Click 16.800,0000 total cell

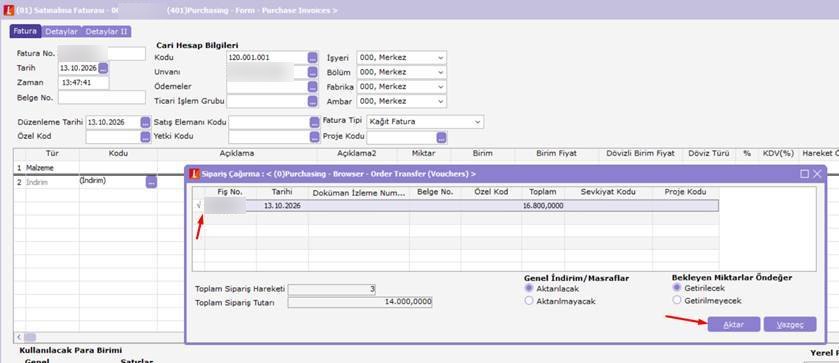(543, 206)
